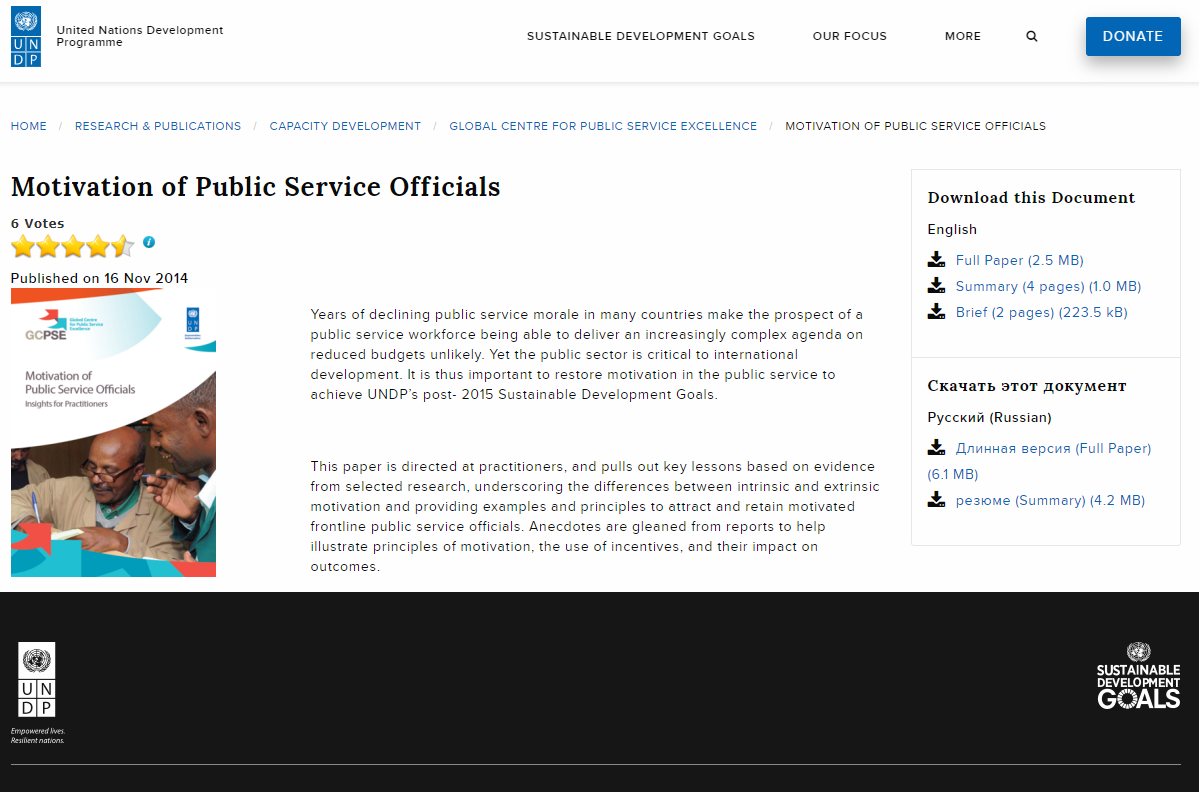Click the download icon beside Brief (2 pages)

click(x=936, y=311)
